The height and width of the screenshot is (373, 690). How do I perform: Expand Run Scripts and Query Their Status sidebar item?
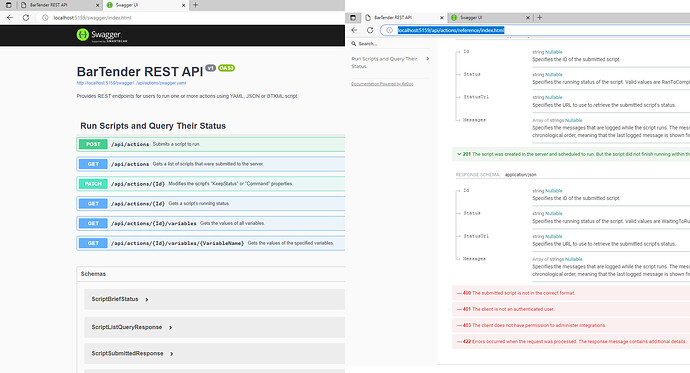coord(390,62)
